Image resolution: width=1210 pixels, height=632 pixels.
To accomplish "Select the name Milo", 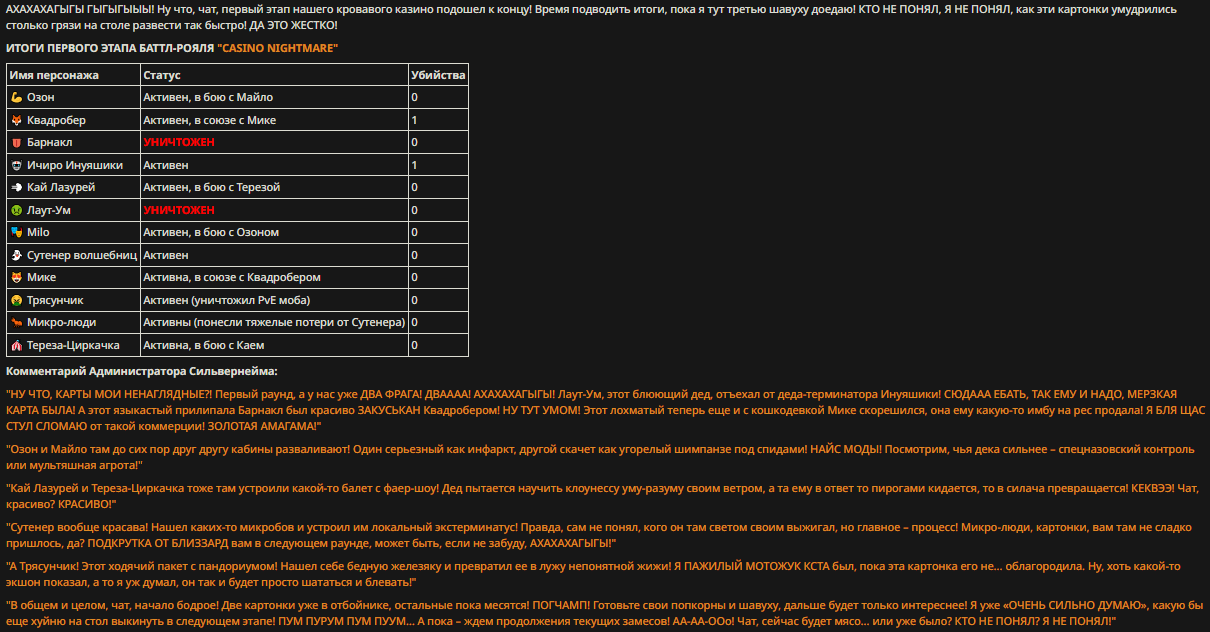I will point(38,232).
